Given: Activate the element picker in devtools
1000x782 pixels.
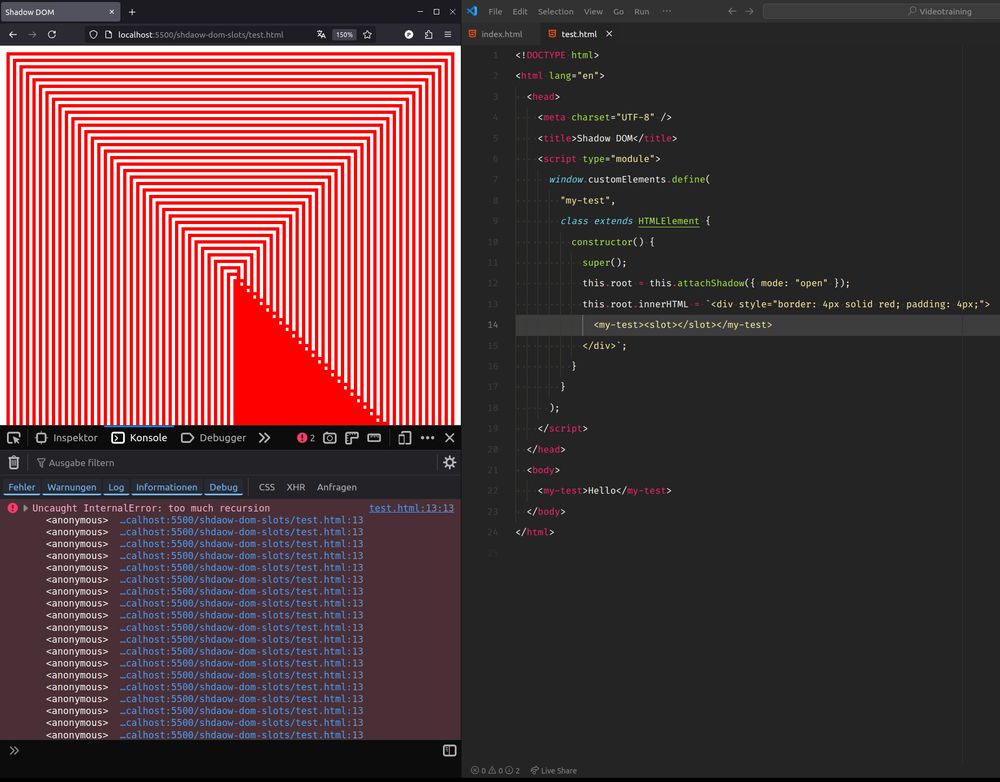Looking at the screenshot, I should (14, 438).
